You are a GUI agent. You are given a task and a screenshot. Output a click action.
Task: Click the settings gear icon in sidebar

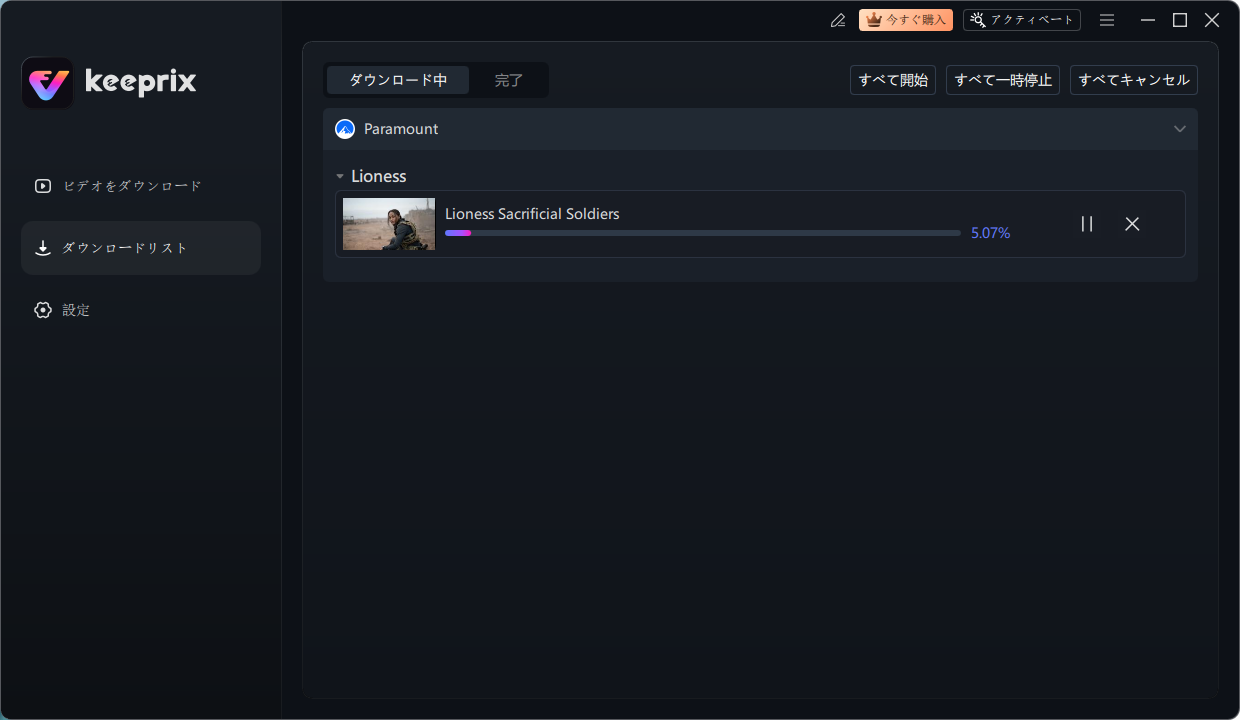coord(42,310)
